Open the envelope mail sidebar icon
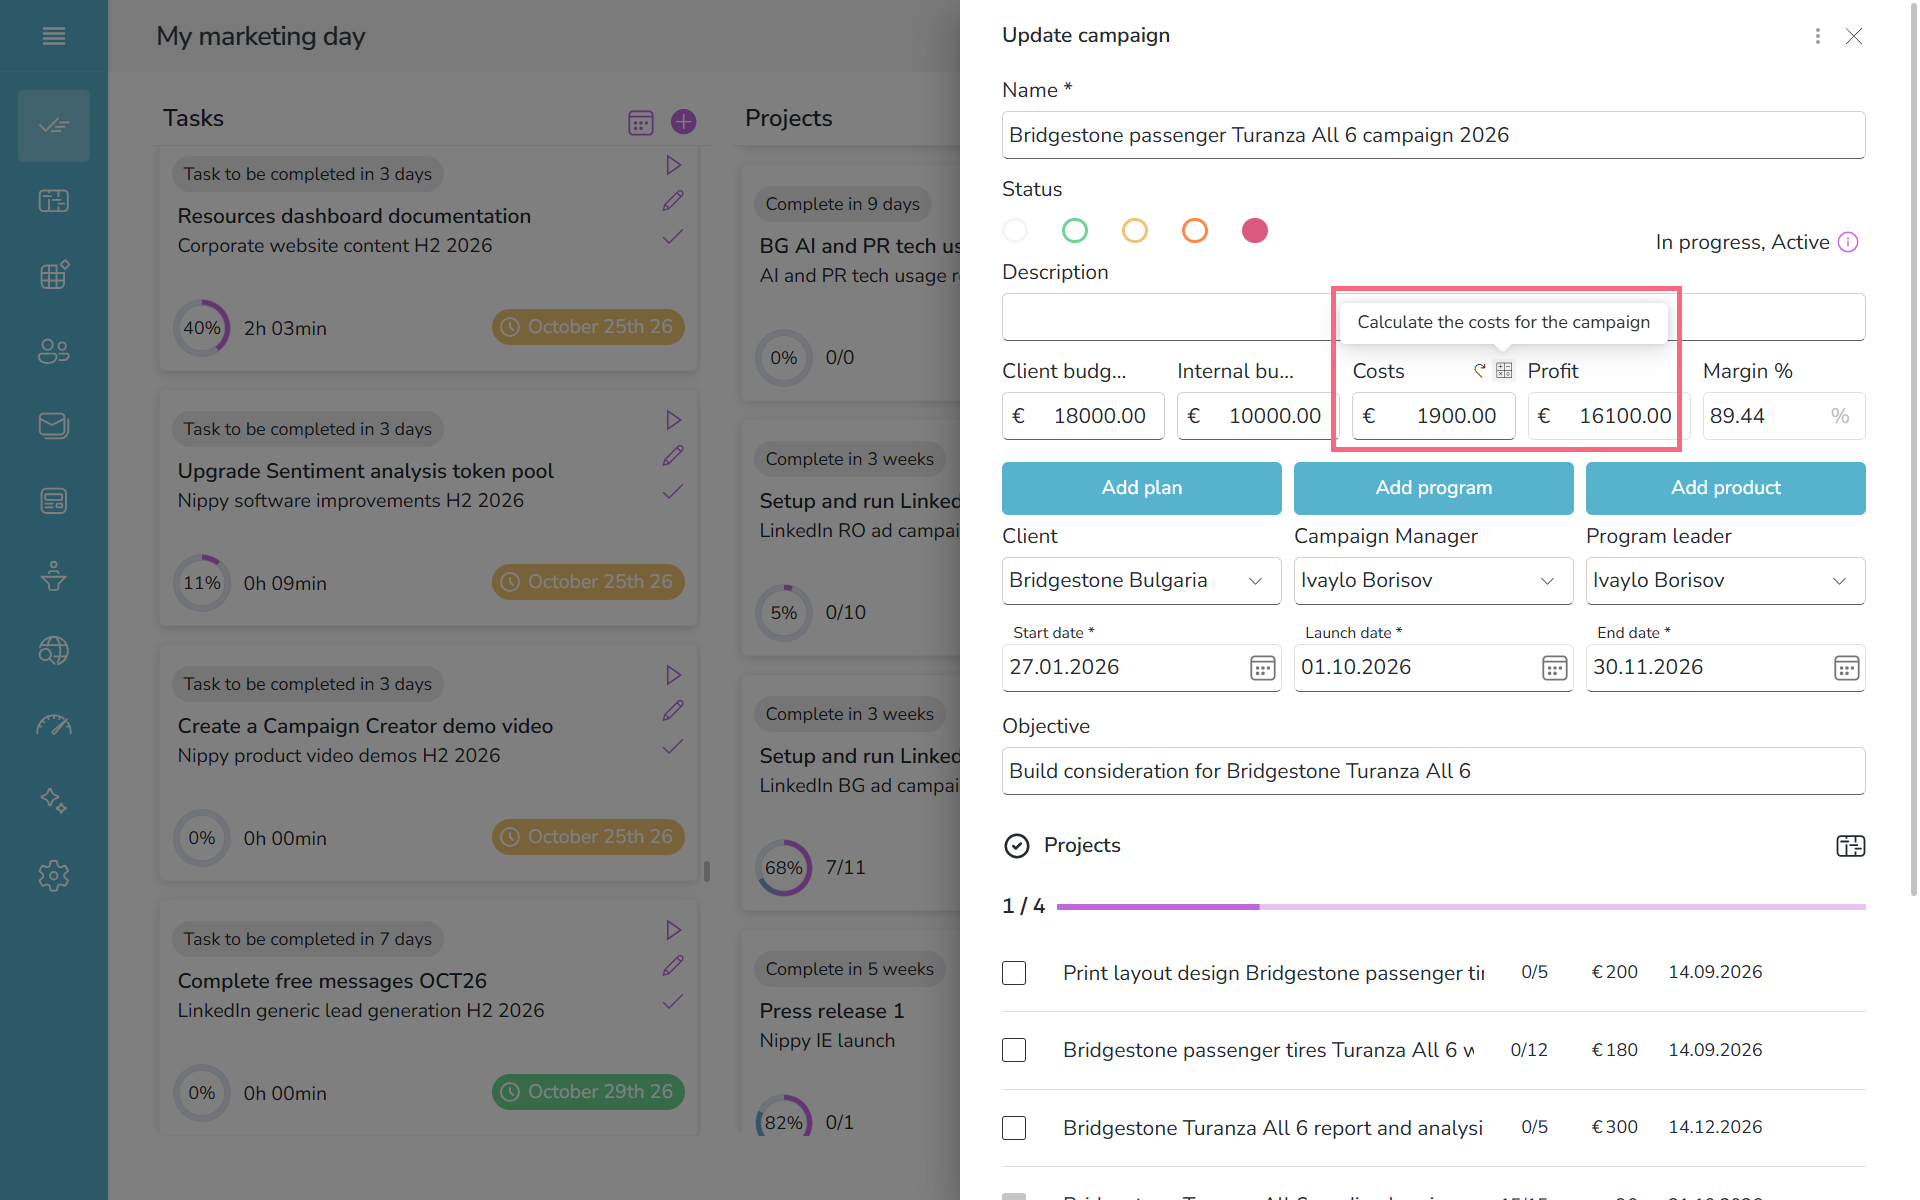 (x=54, y=426)
